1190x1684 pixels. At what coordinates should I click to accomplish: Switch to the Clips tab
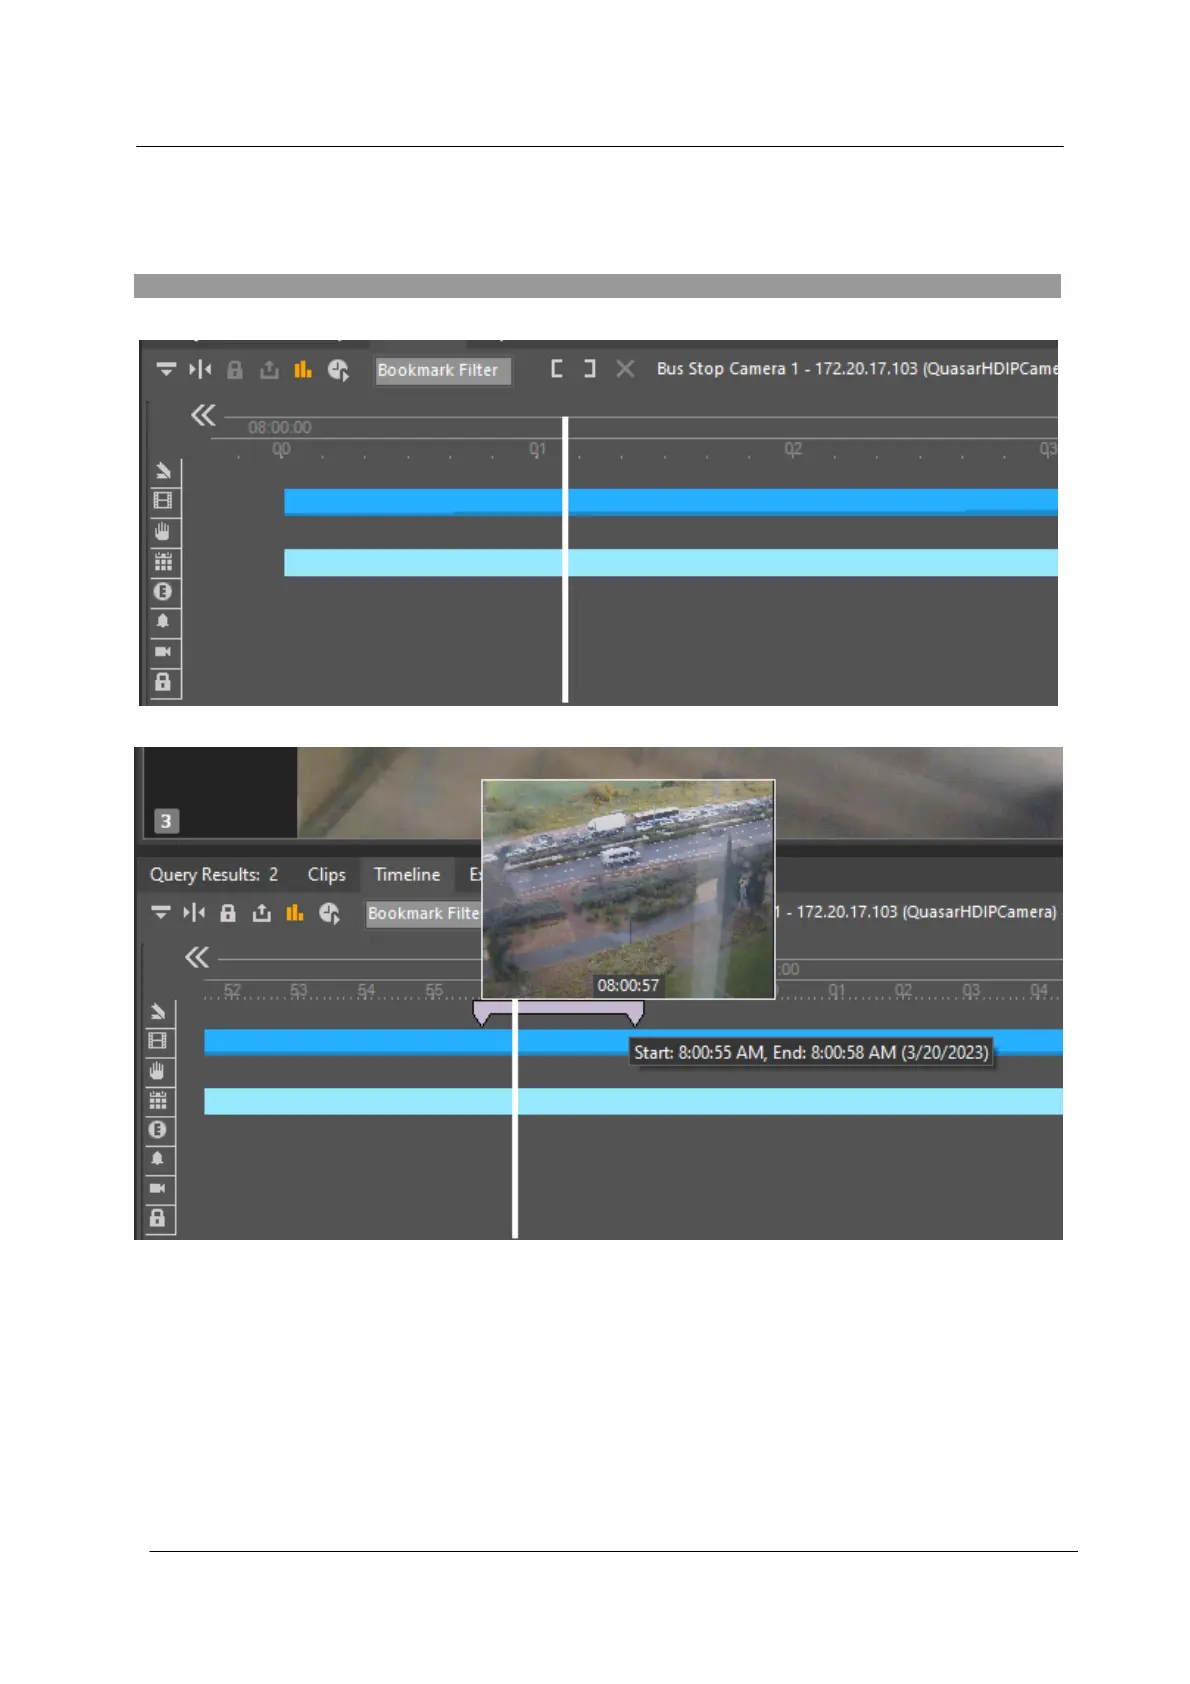pyautogui.click(x=326, y=875)
